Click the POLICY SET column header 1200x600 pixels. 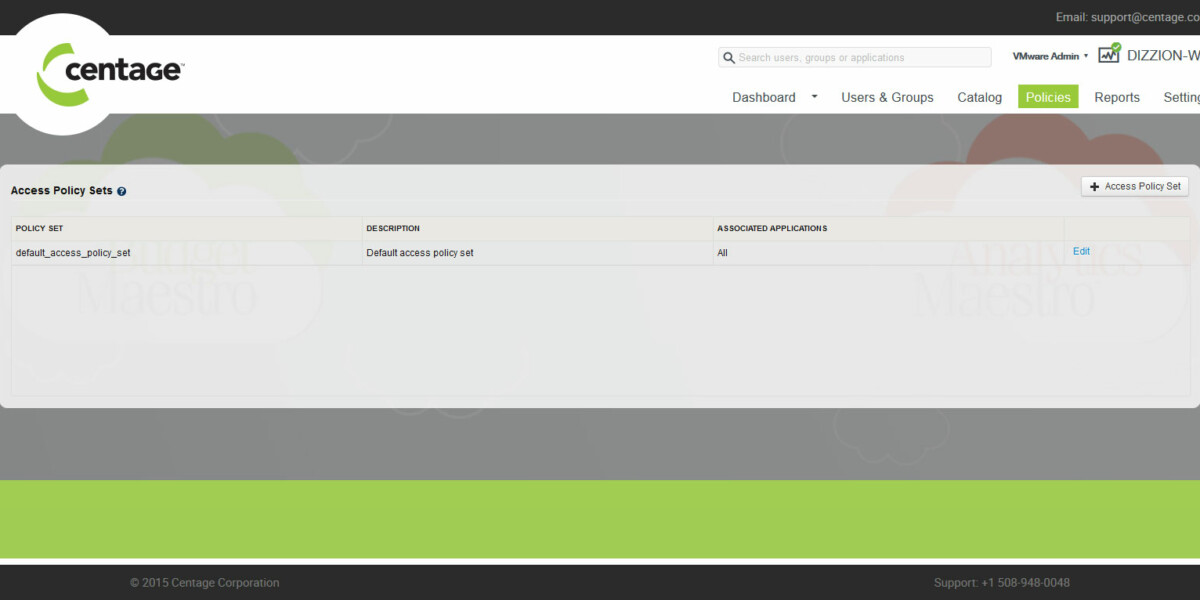coord(40,229)
